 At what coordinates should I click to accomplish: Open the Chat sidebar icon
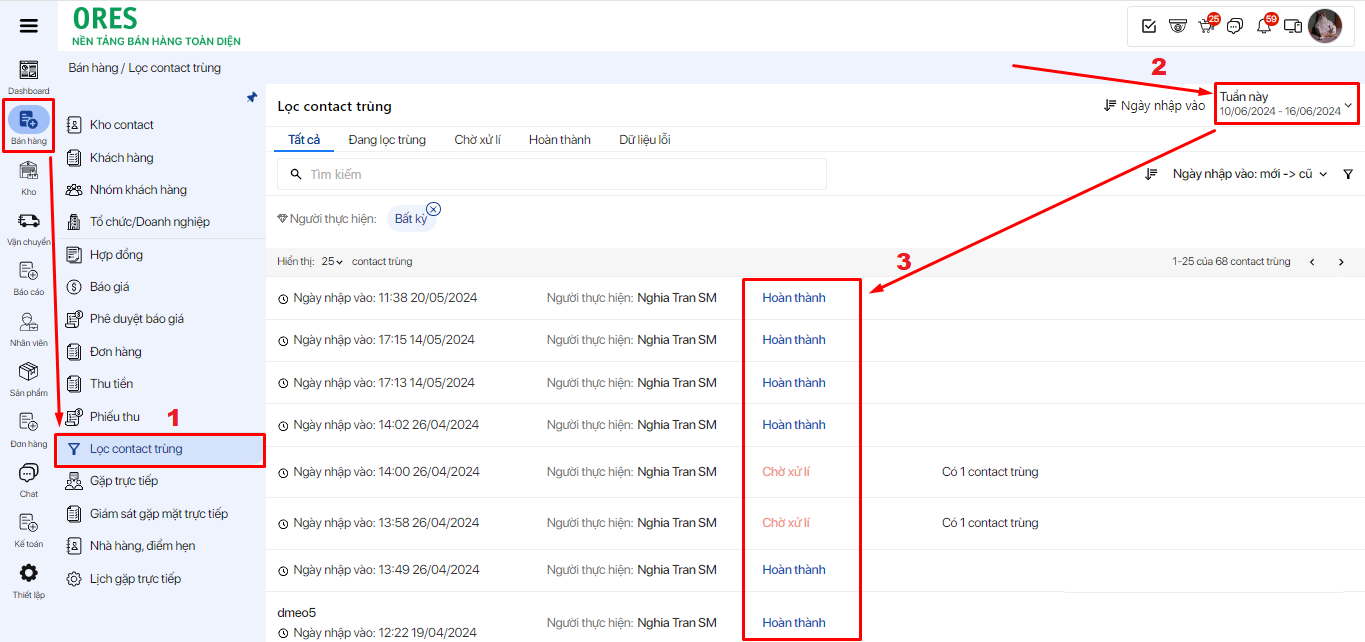click(x=29, y=477)
